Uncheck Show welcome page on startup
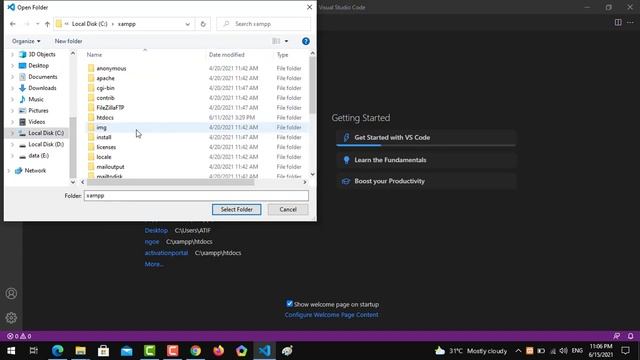This screenshot has width=640, height=360. [289, 304]
